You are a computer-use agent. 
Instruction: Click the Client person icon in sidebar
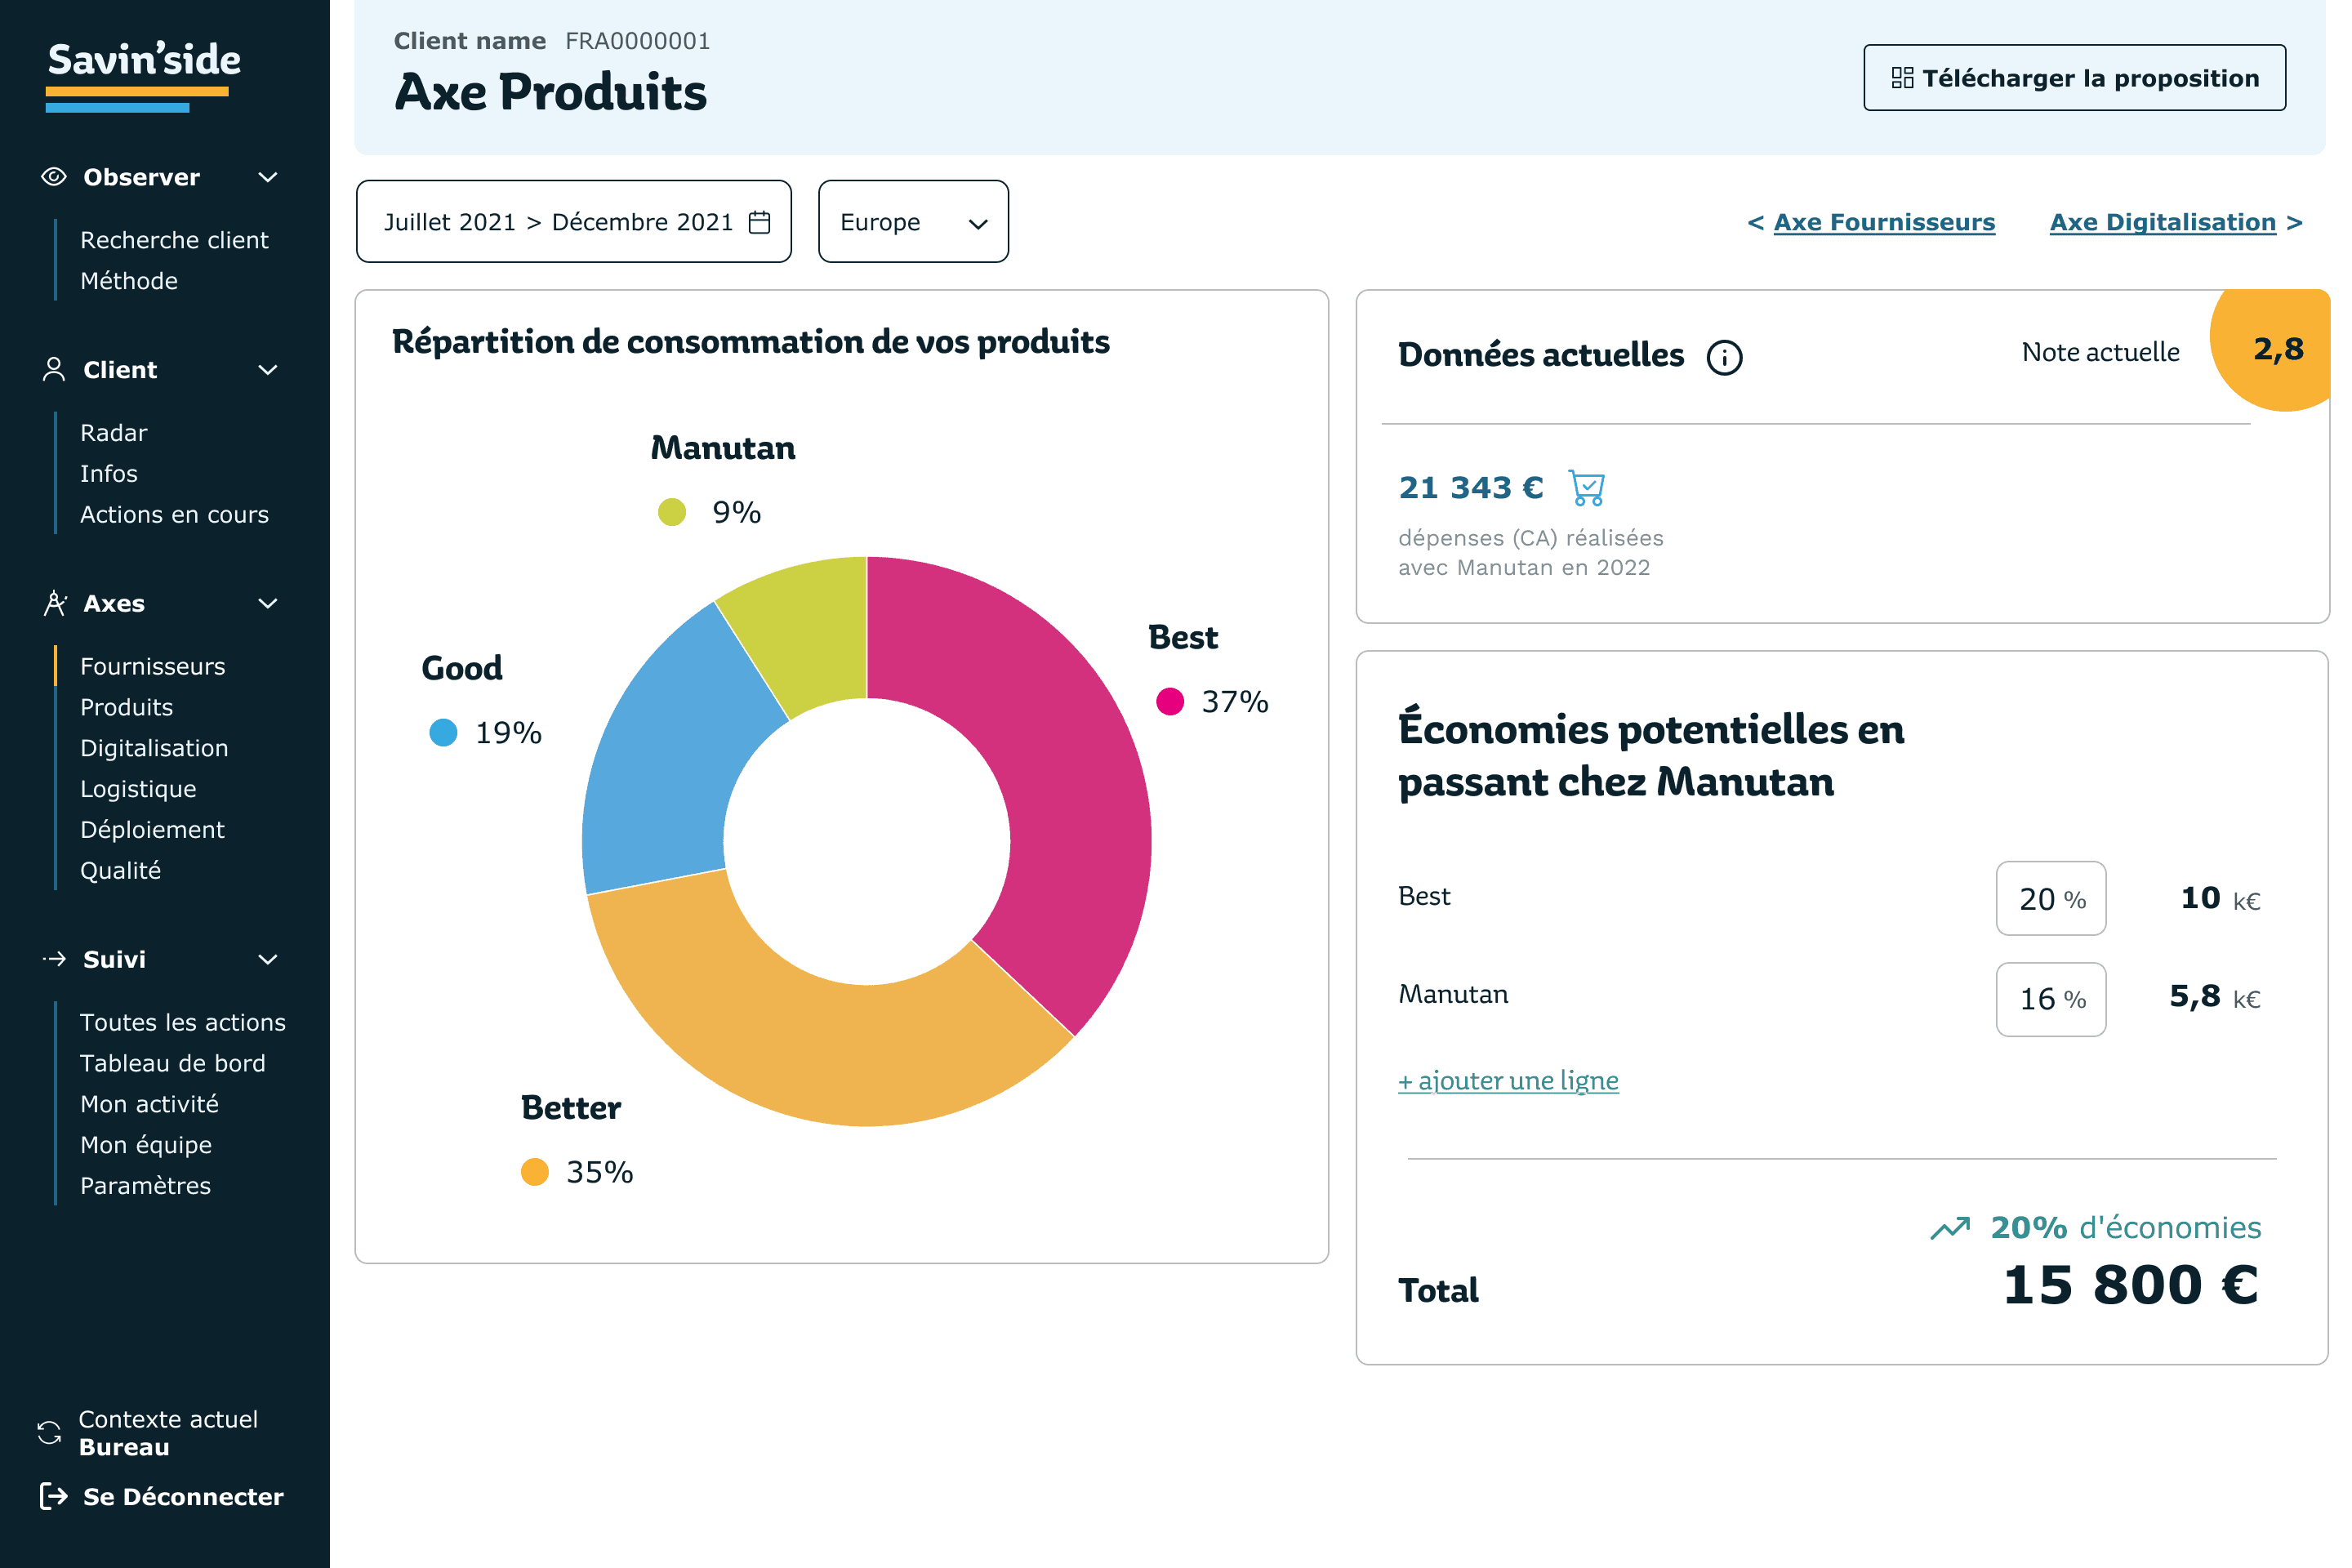tap(54, 370)
